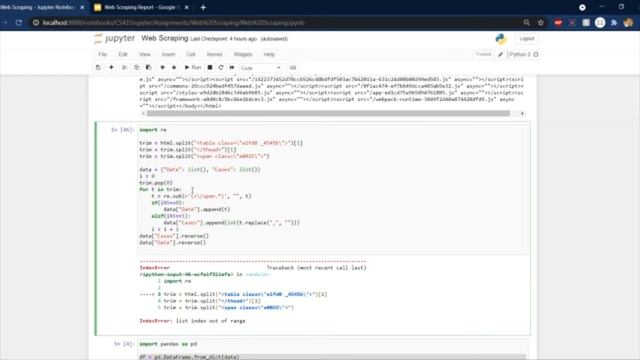Open the File menu

pos(102,54)
